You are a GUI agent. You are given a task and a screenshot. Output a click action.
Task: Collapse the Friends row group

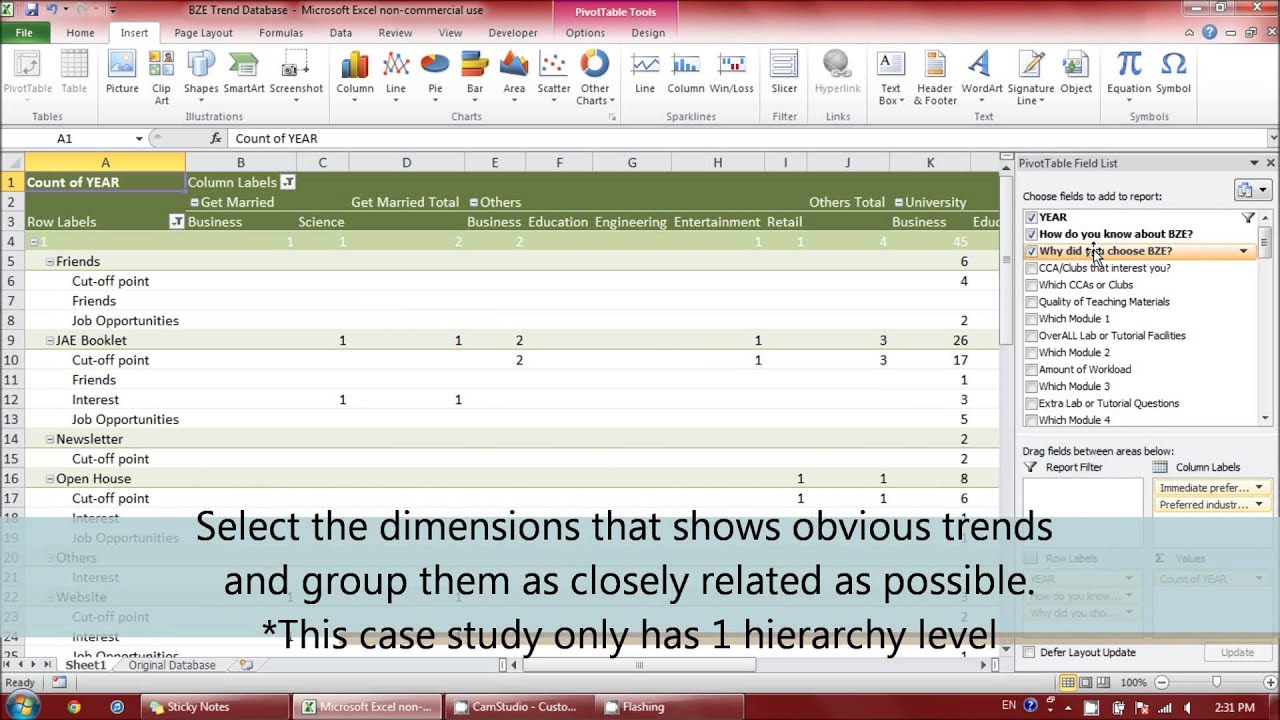(49, 261)
